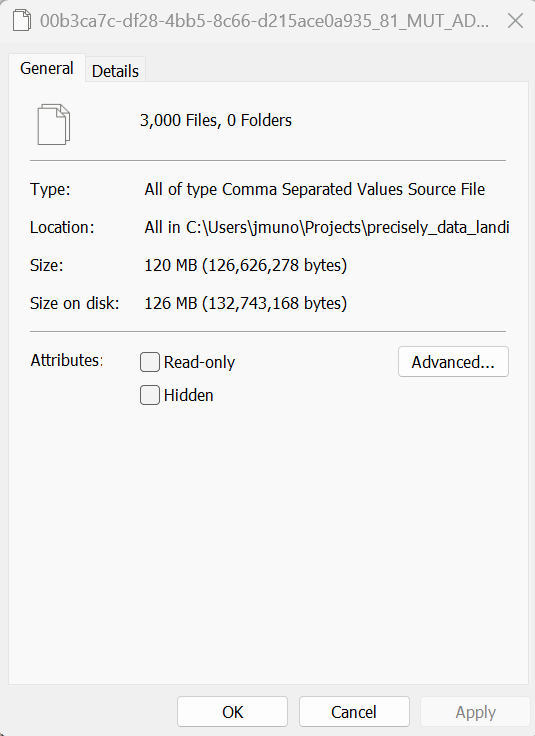The height and width of the screenshot is (736, 535).
Task: Click the dialog title filename text
Action: click(264, 21)
